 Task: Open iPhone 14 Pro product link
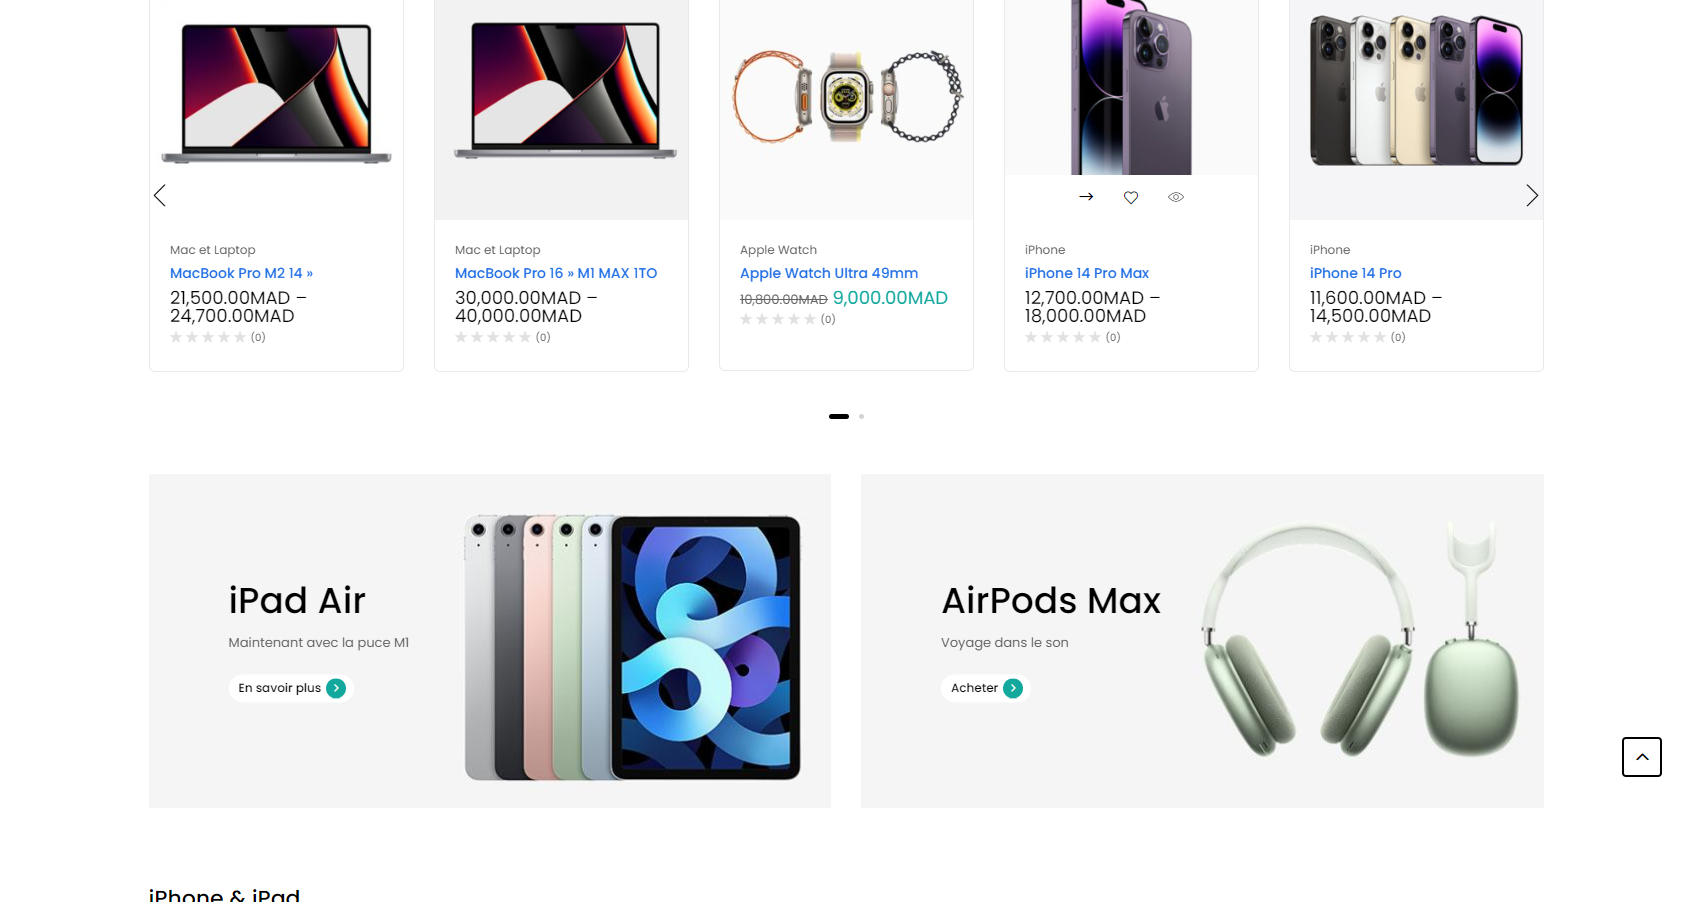[x=1355, y=273]
